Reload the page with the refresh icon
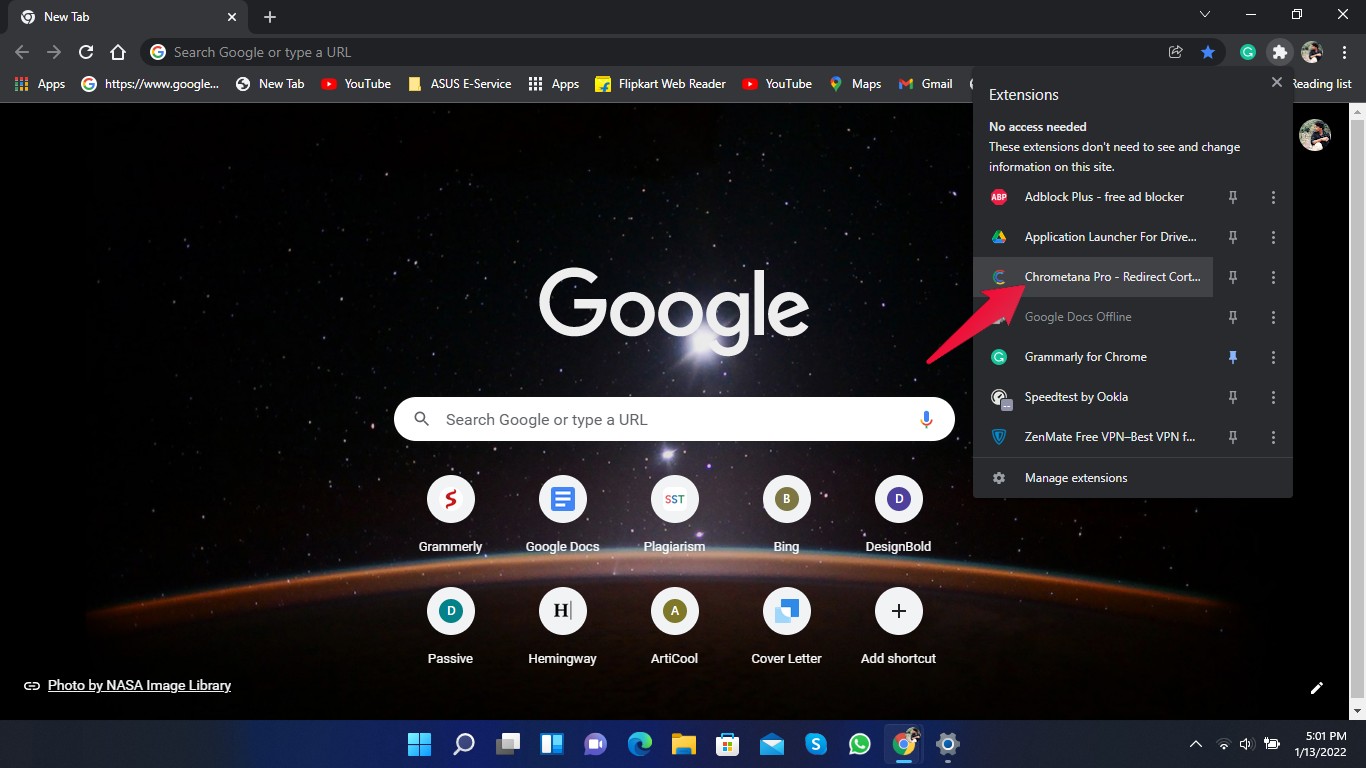The image size is (1366, 768). (x=86, y=52)
